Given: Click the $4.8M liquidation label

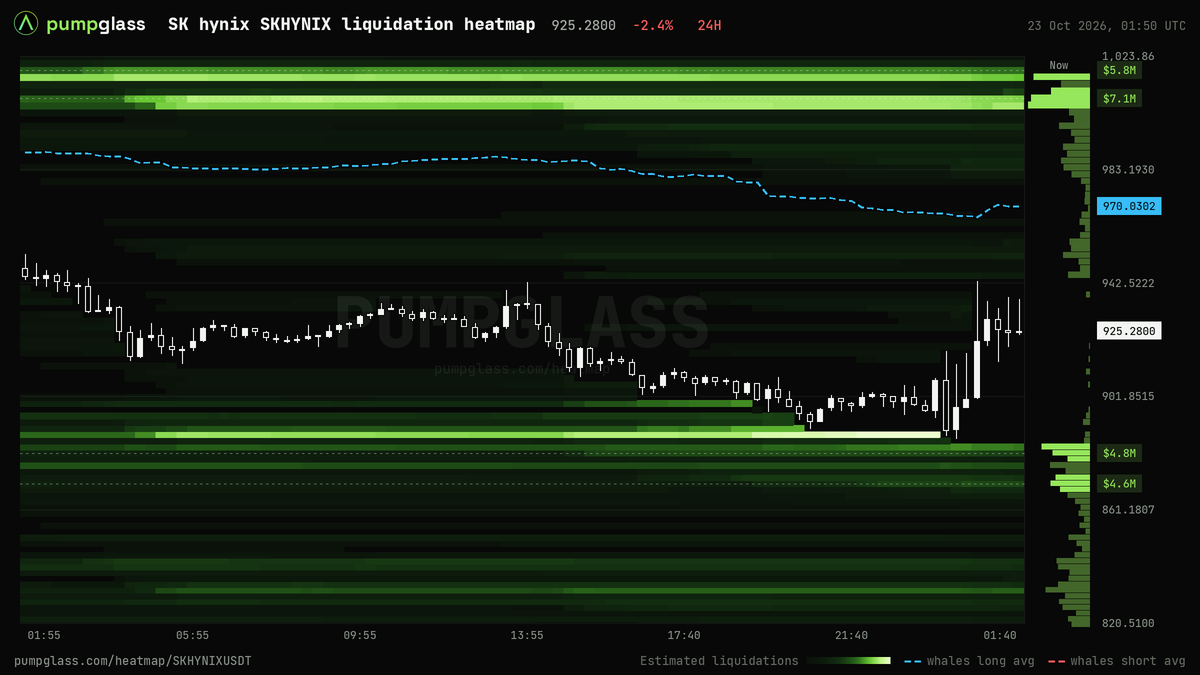Looking at the screenshot, I should 1119,453.
